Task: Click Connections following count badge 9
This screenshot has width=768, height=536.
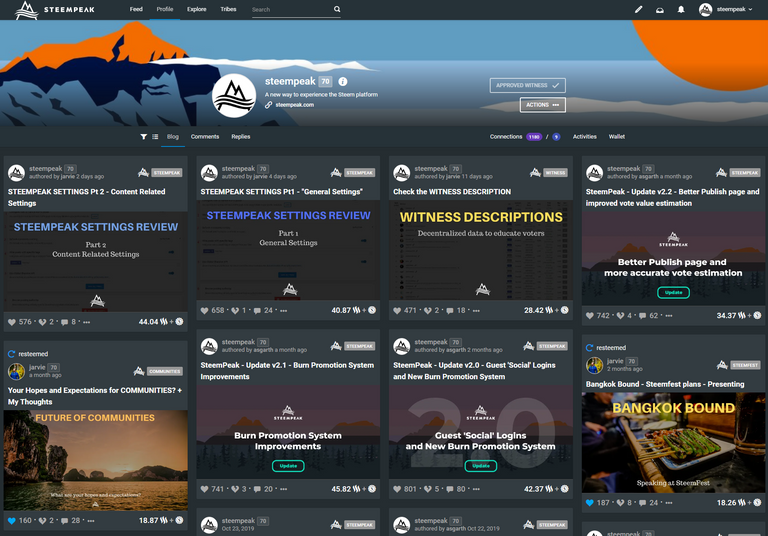Action: [556, 137]
